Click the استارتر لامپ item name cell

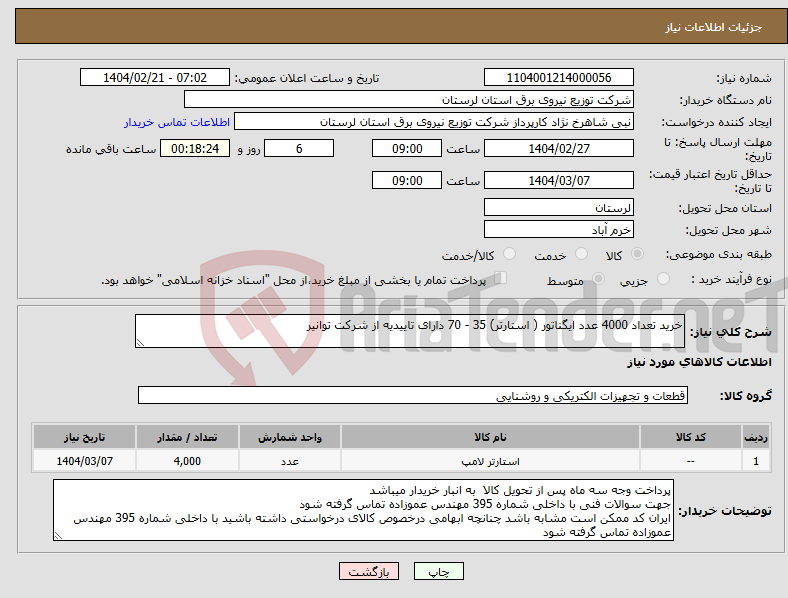point(490,461)
